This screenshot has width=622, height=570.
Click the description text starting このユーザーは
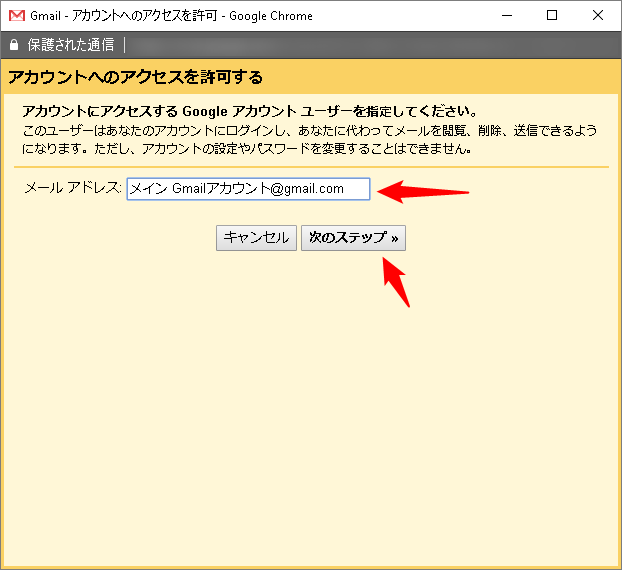[309, 139]
